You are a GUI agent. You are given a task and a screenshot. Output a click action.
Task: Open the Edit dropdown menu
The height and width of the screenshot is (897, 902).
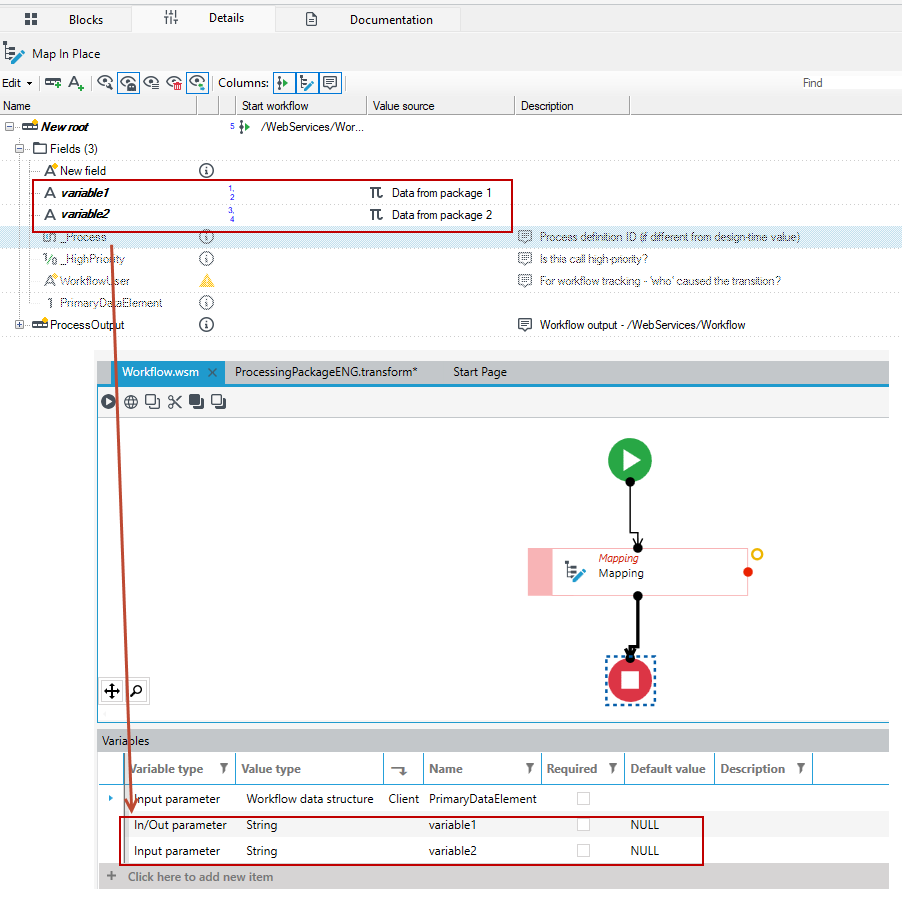pyautogui.click(x=17, y=83)
